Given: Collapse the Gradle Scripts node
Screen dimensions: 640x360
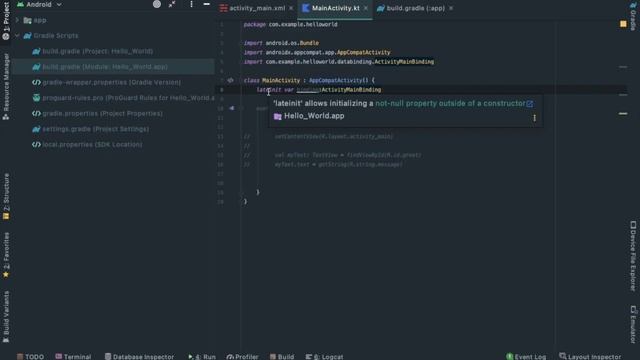Looking at the screenshot, I should (17, 36).
